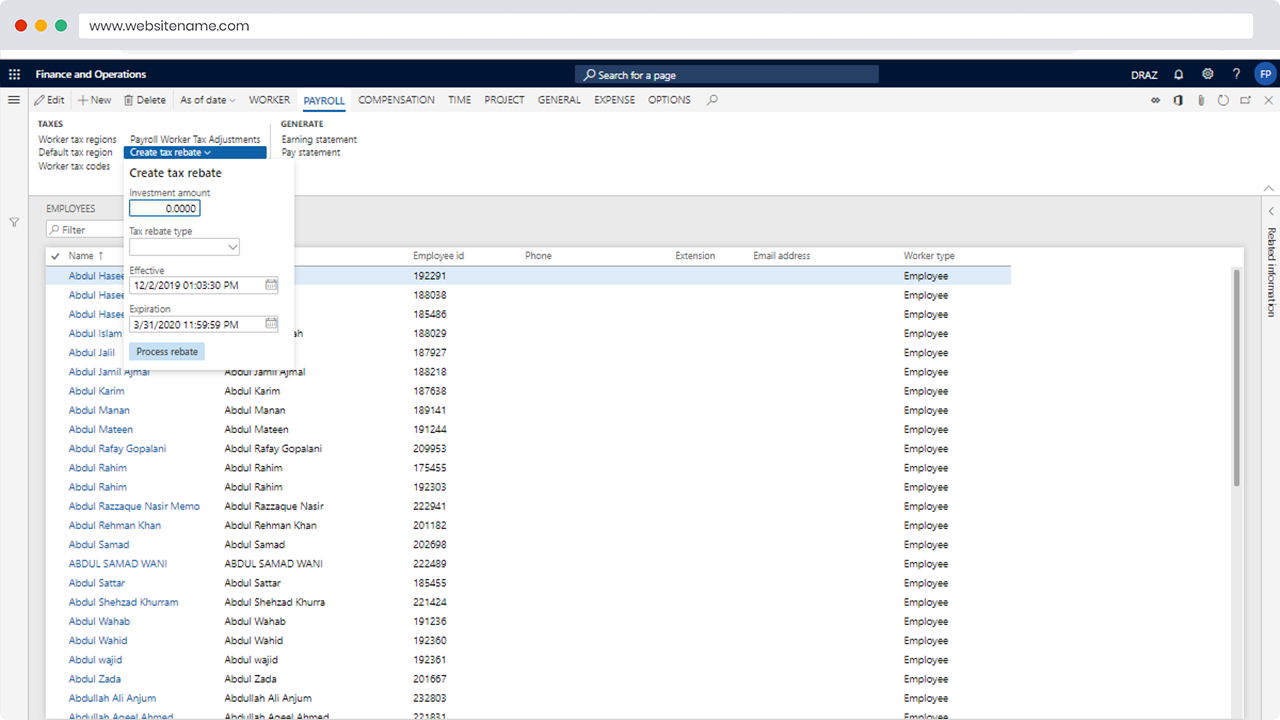Click the DRAZ company selector

click(x=1144, y=75)
